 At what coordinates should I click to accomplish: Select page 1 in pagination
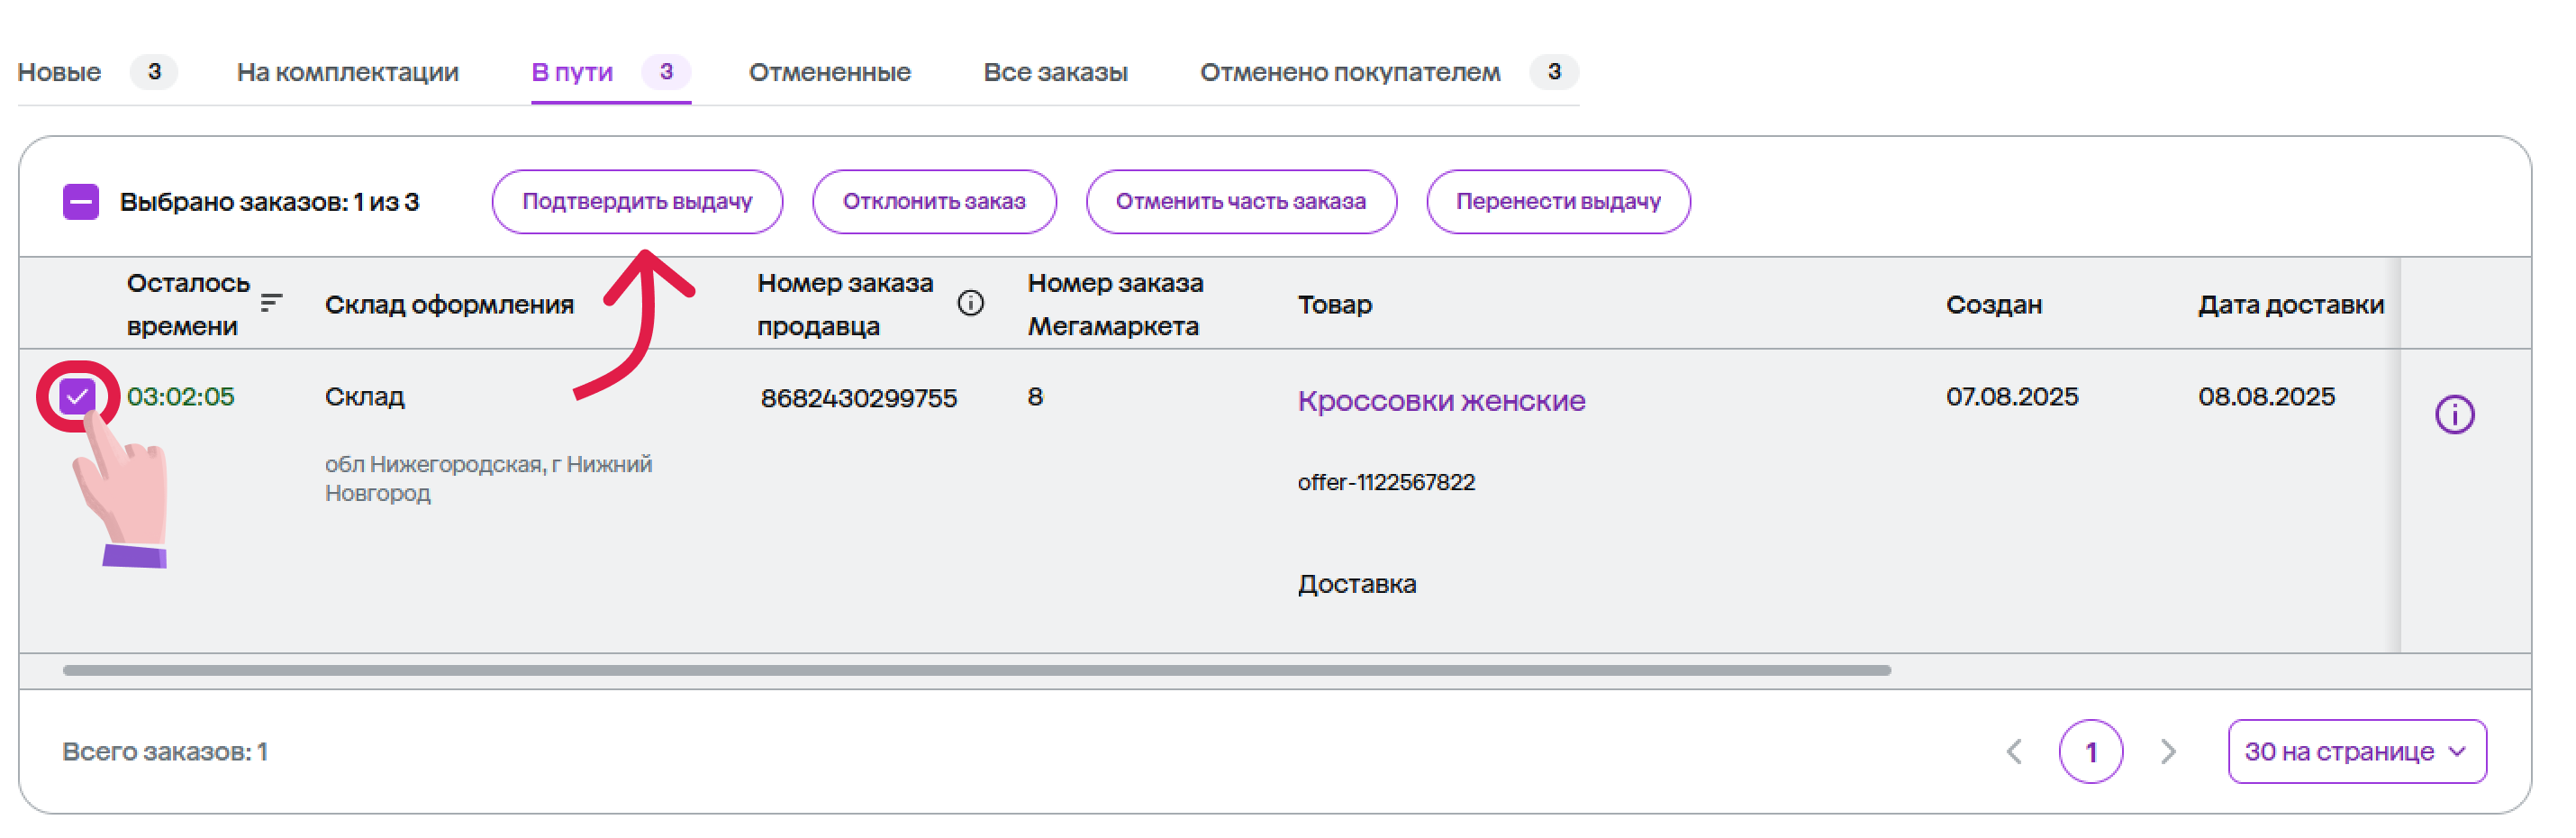2090,751
